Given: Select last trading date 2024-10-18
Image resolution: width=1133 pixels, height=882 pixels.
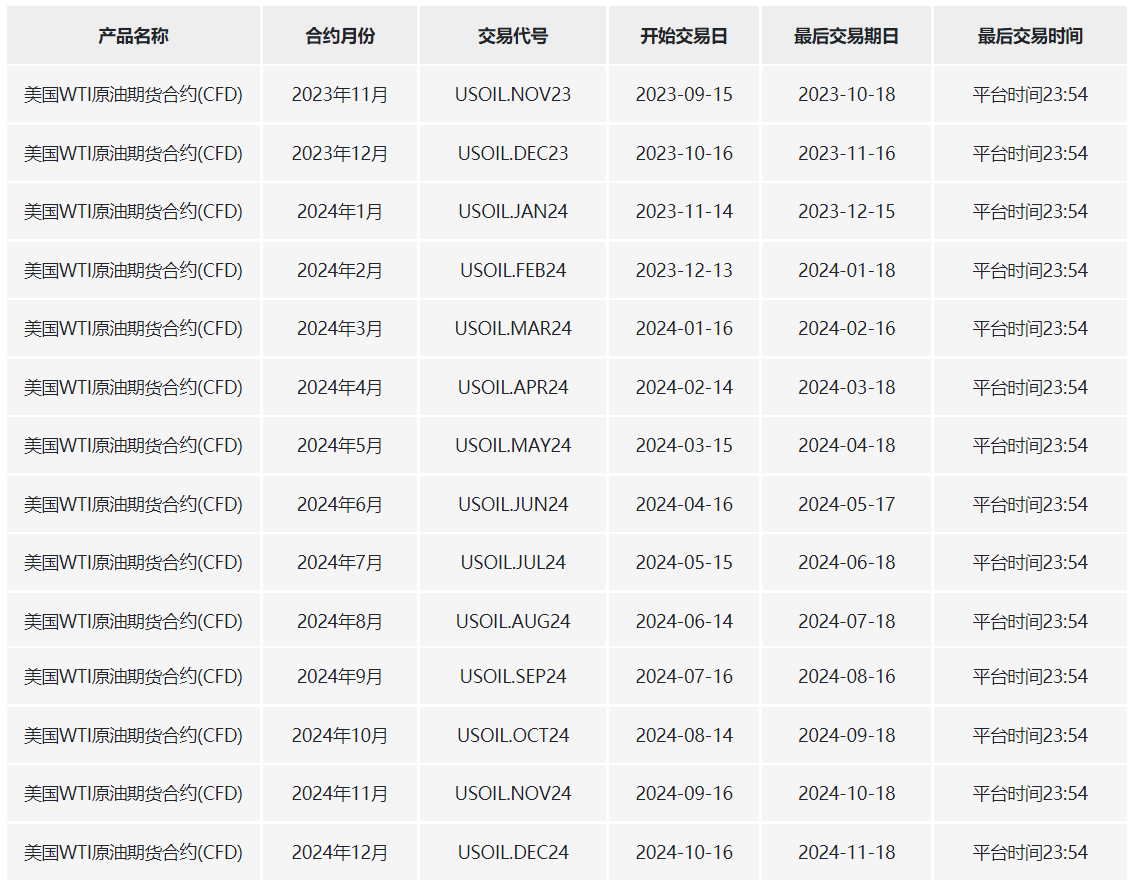Looking at the screenshot, I should coord(846,794).
